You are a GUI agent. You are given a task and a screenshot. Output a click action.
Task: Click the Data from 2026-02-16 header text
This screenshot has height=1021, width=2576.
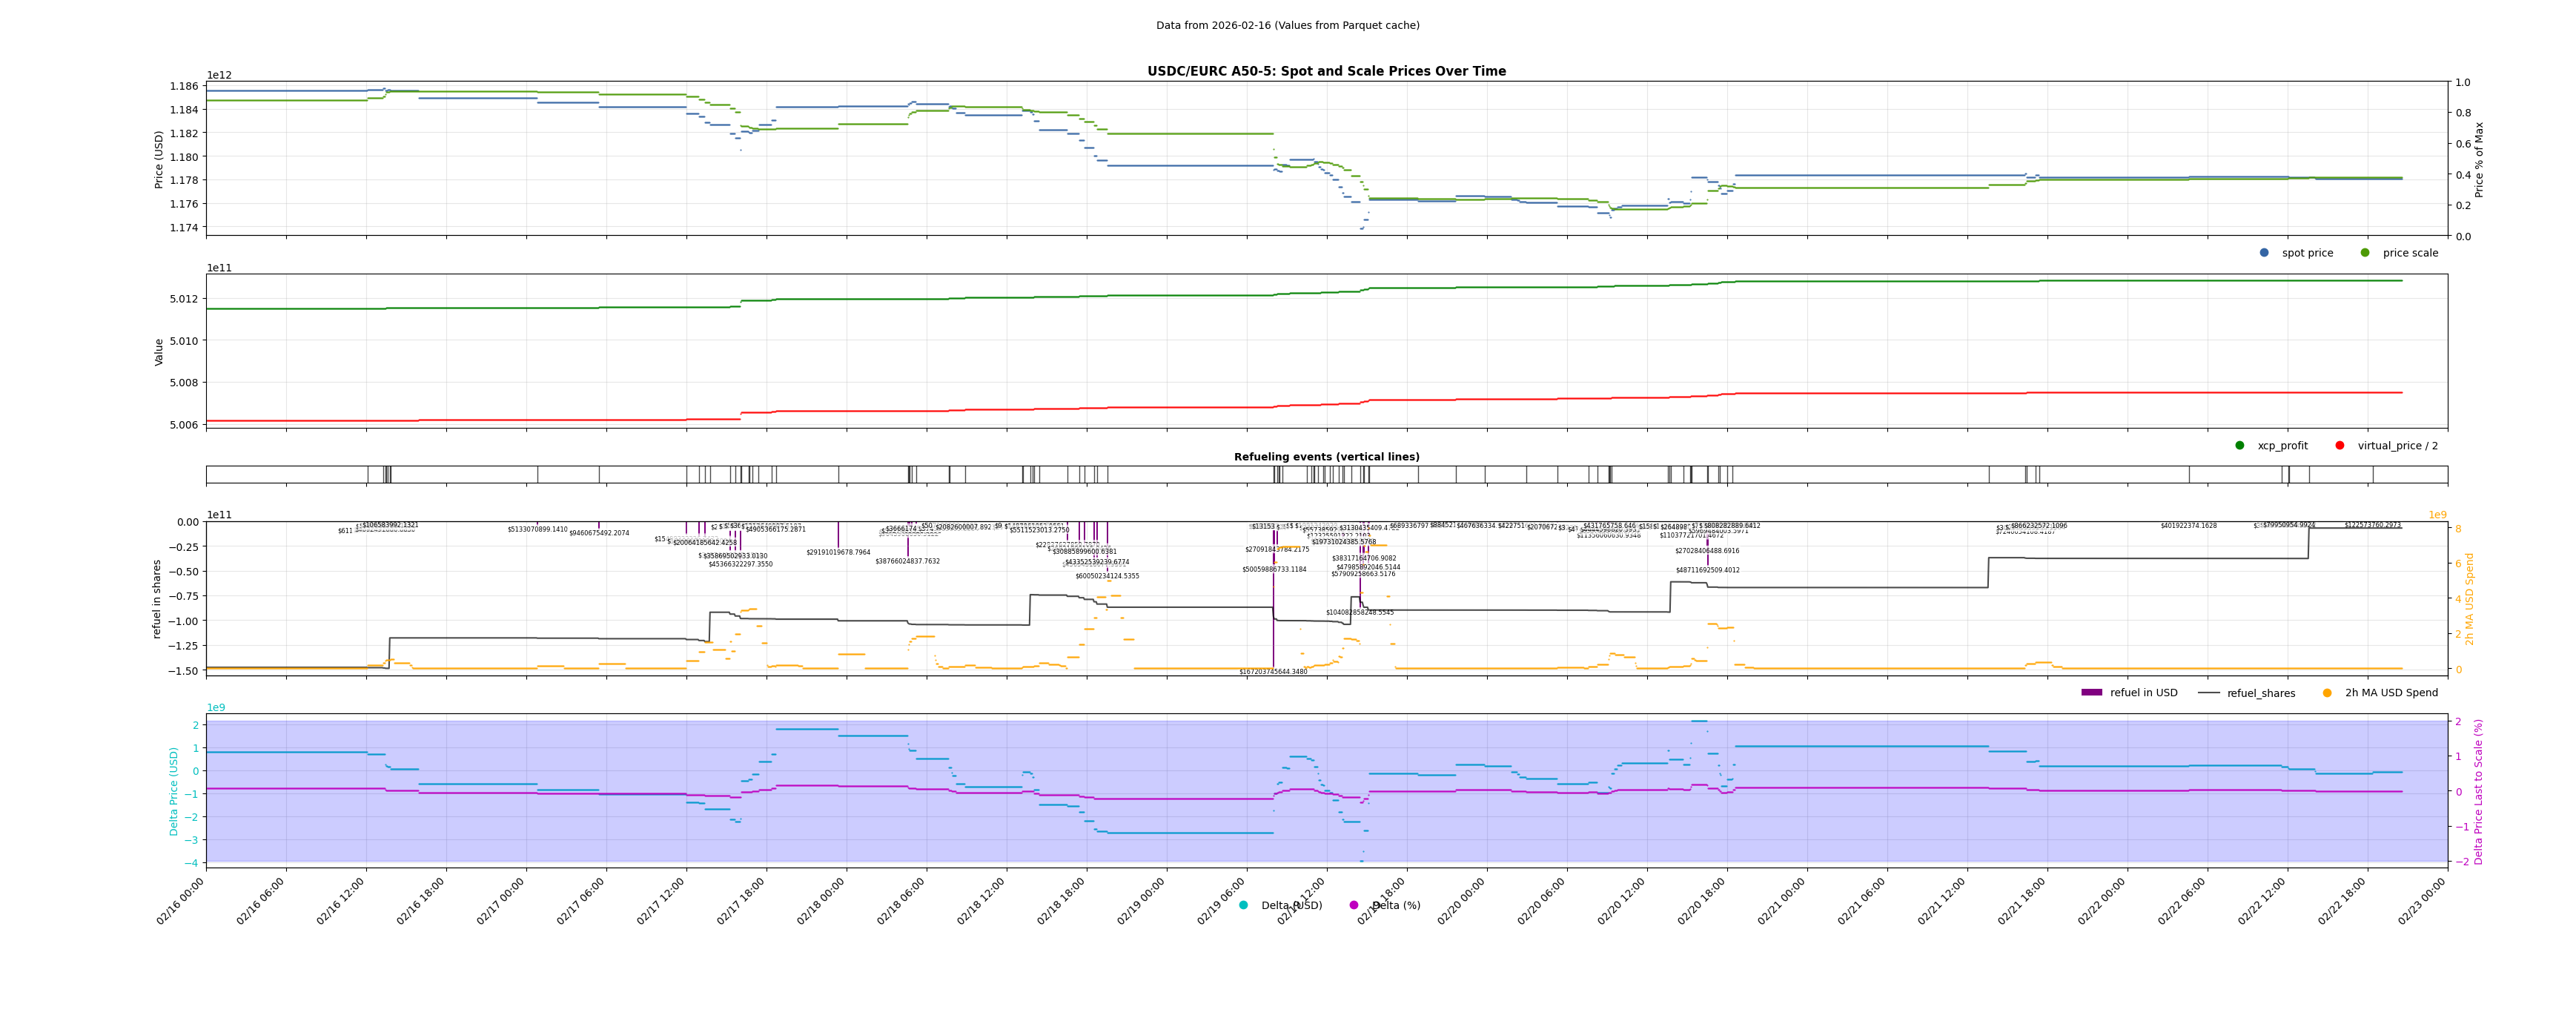(x=1287, y=26)
